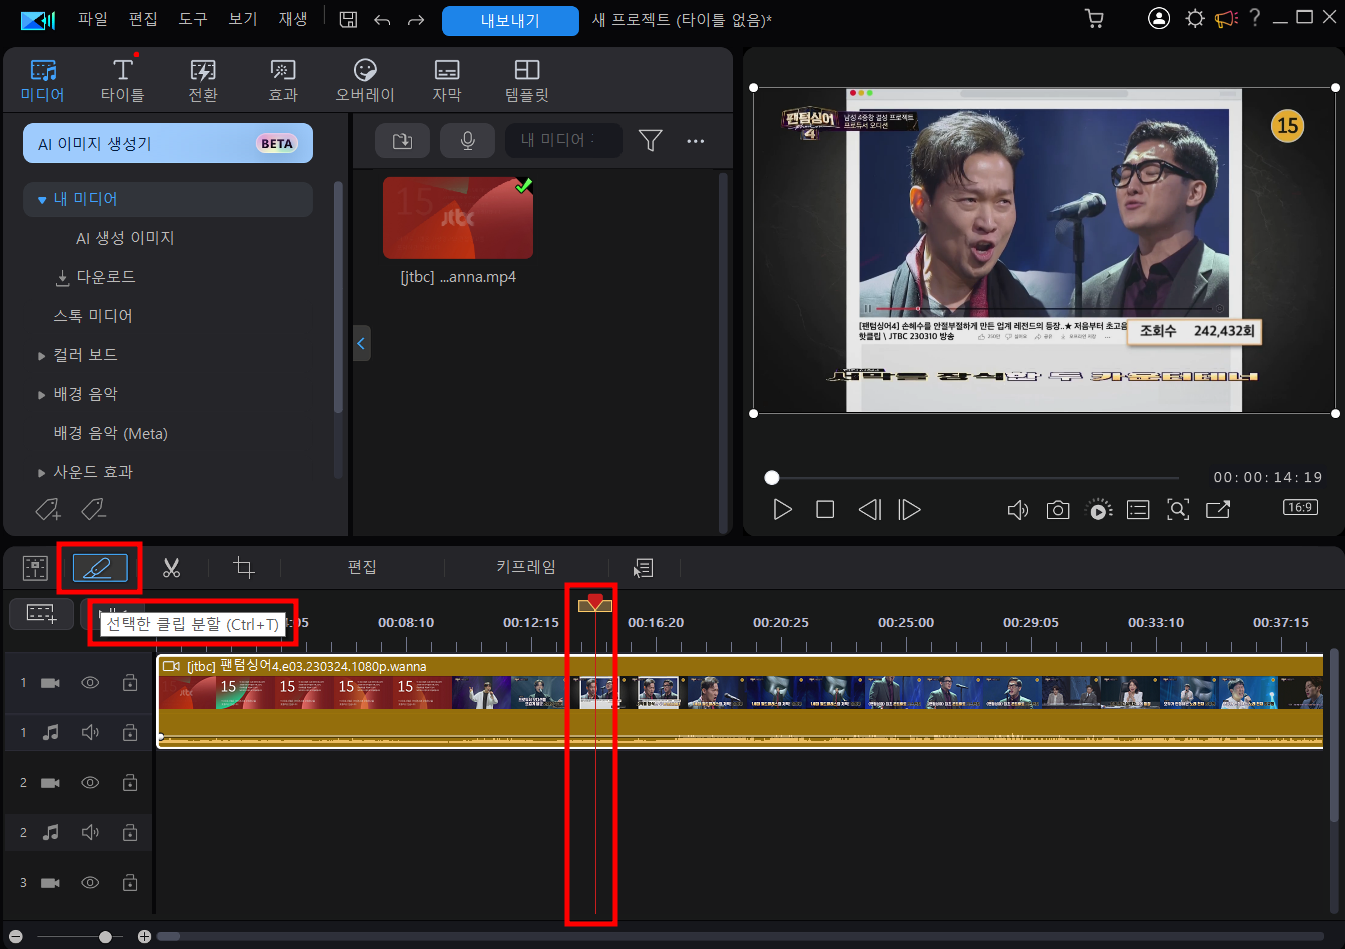This screenshot has height=949, width=1345.
Task: Click the 편집 button in timeline toolbar
Action: [x=362, y=567]
